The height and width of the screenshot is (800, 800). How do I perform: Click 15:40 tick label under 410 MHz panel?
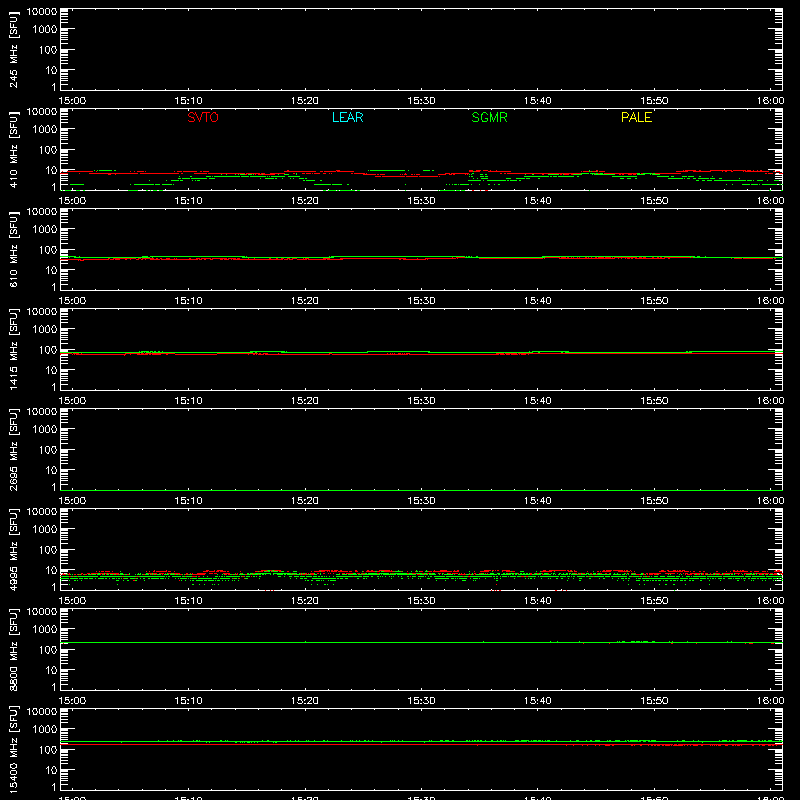[538, 201]
